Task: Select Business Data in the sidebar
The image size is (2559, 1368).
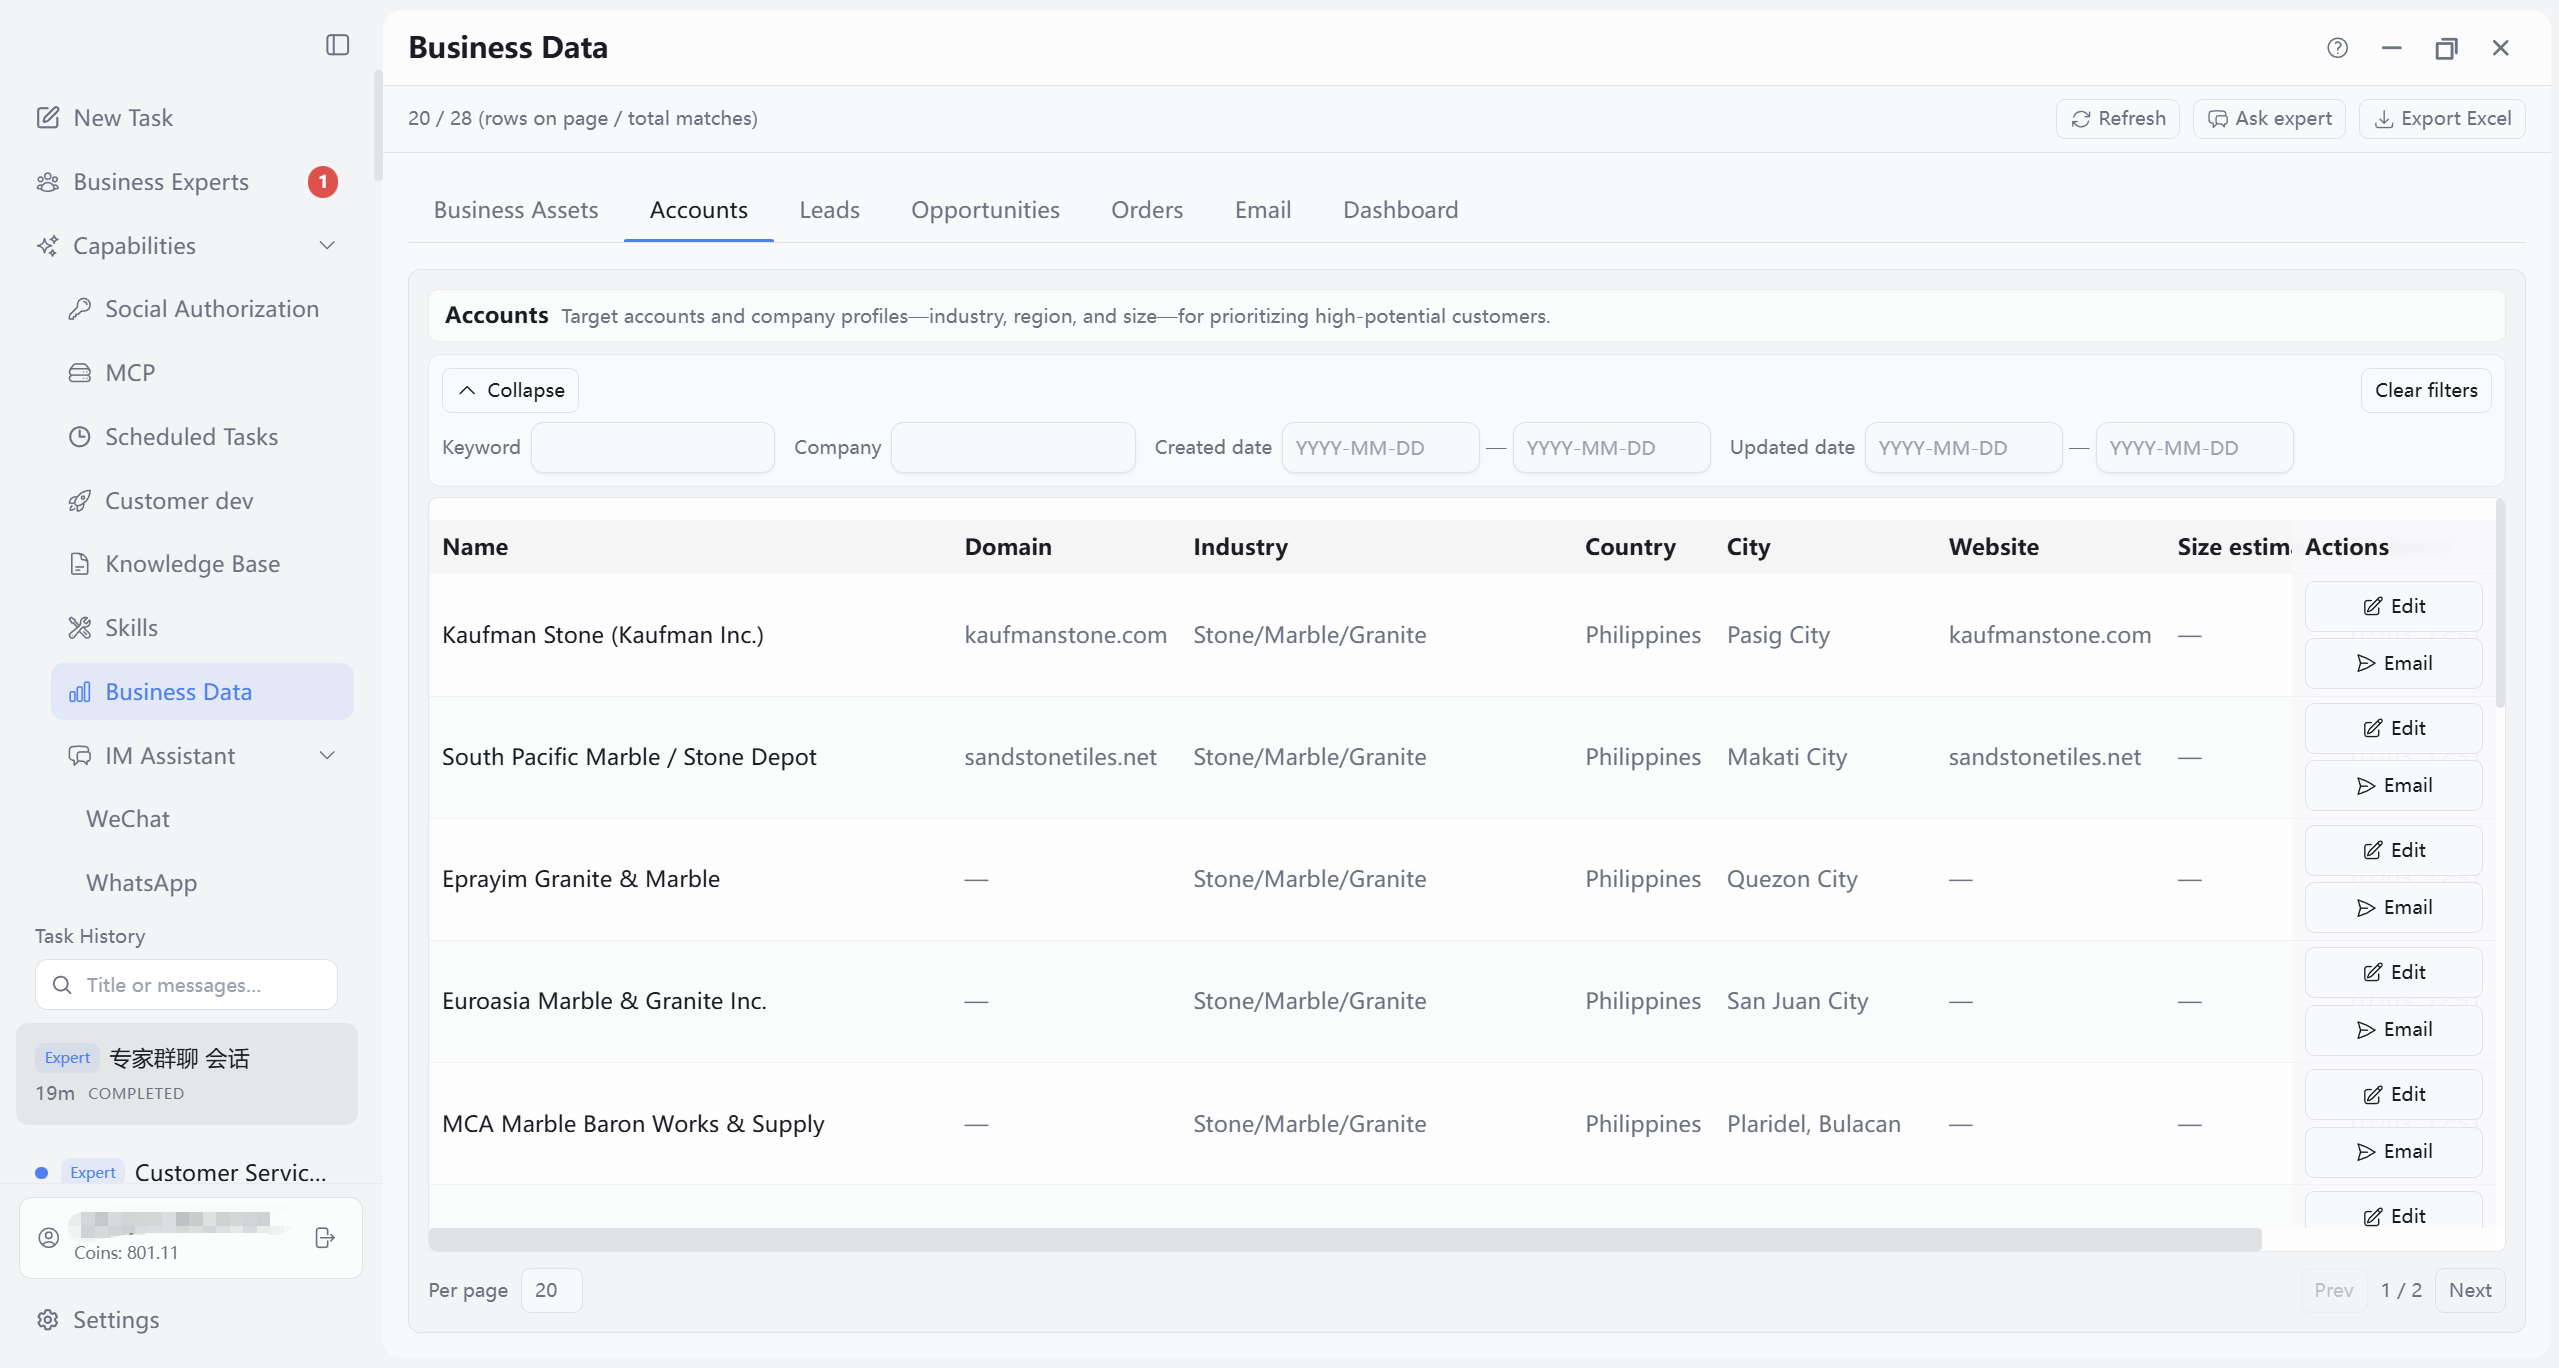Action: point(202,692)
